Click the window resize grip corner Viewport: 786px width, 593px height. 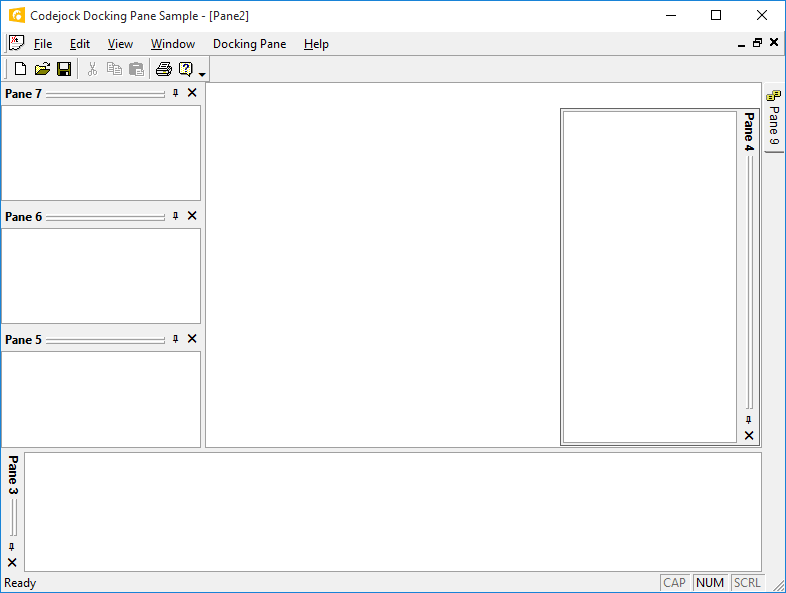pos(778,584)
